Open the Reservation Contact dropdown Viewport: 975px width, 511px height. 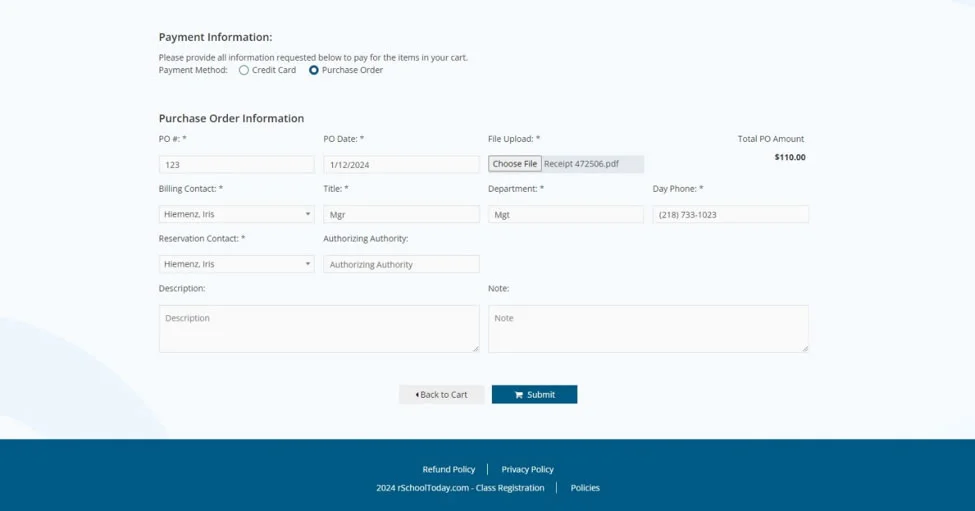point(236,264)
